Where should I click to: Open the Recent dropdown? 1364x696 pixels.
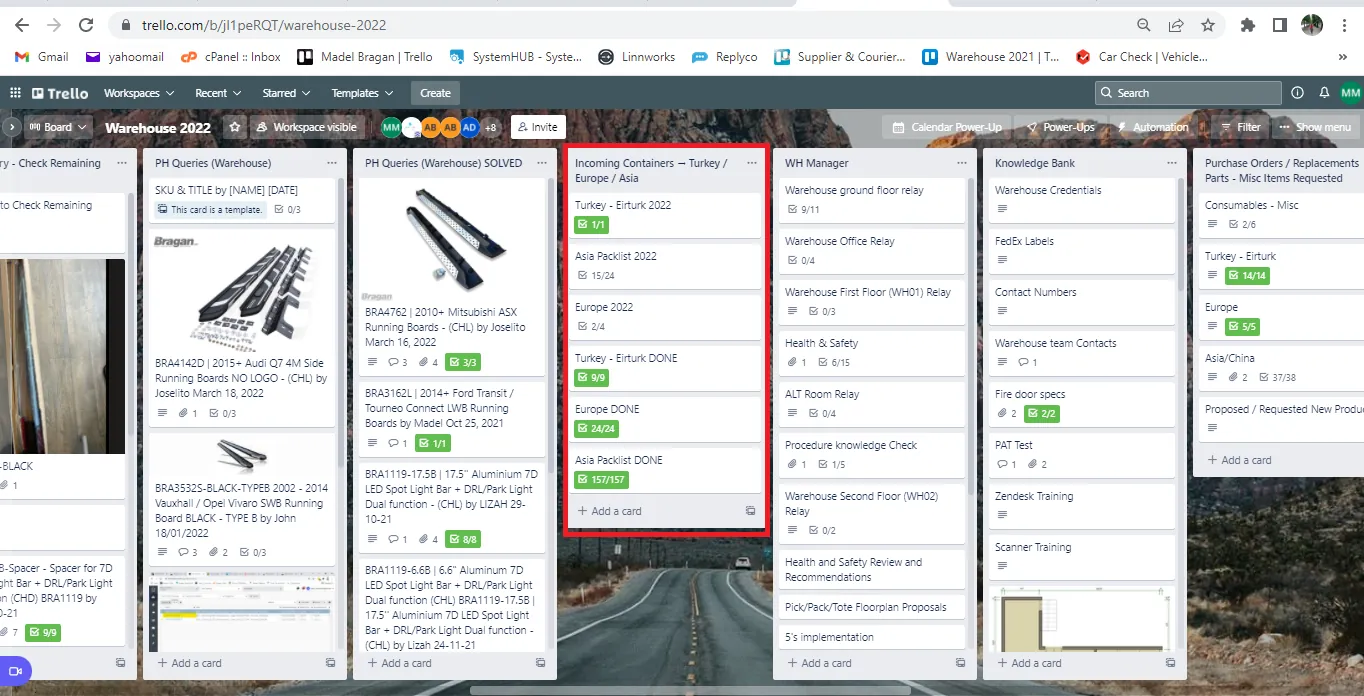(218, 93)
